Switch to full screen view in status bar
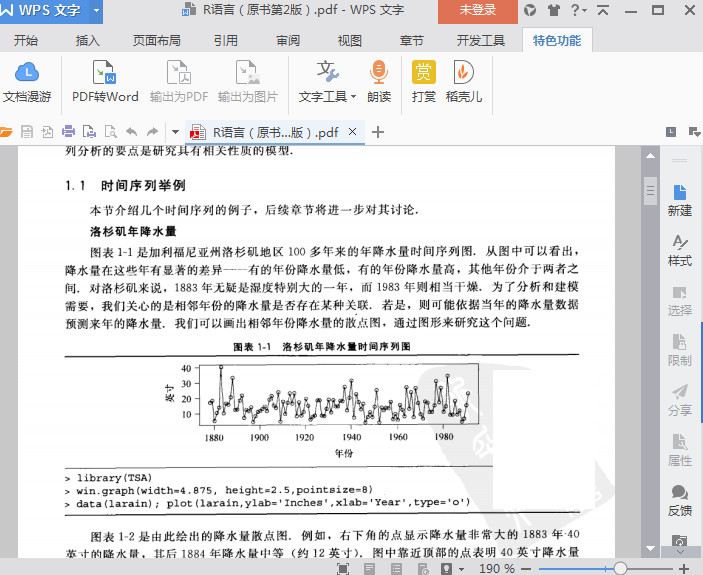 click(343, 569)
